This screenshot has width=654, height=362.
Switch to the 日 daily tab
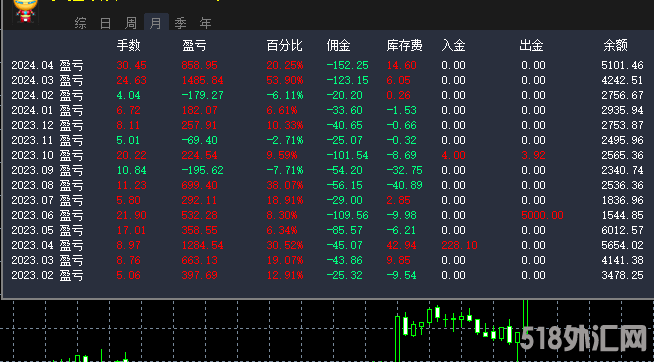tap(106, 23)
